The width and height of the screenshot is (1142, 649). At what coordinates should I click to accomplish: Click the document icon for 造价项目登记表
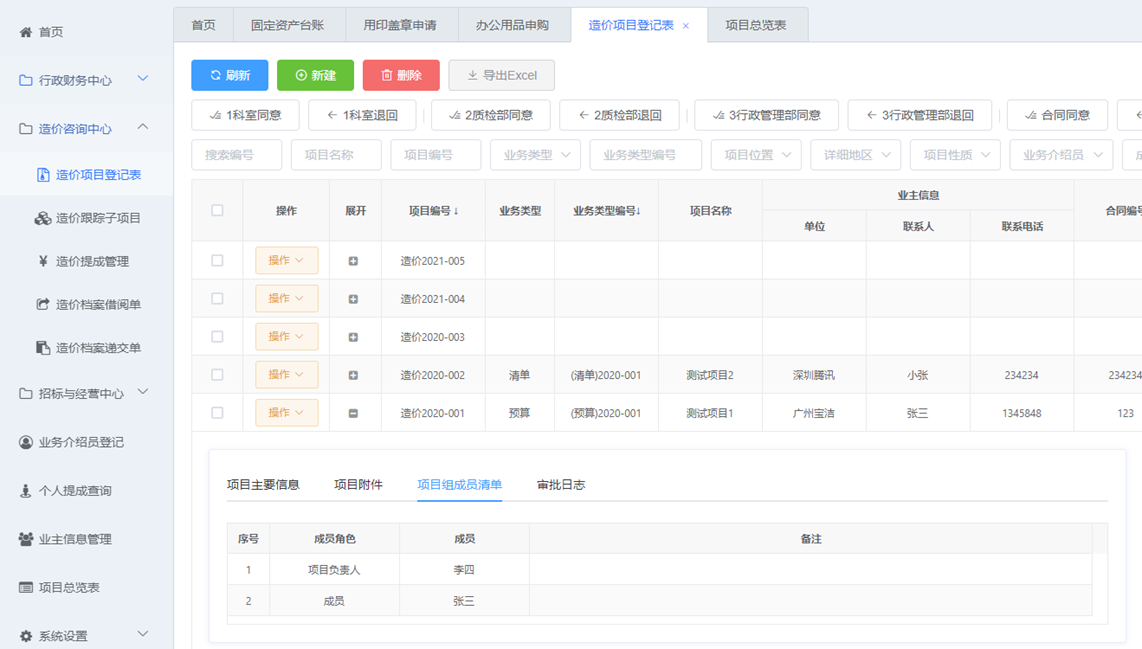coord(43,175)
